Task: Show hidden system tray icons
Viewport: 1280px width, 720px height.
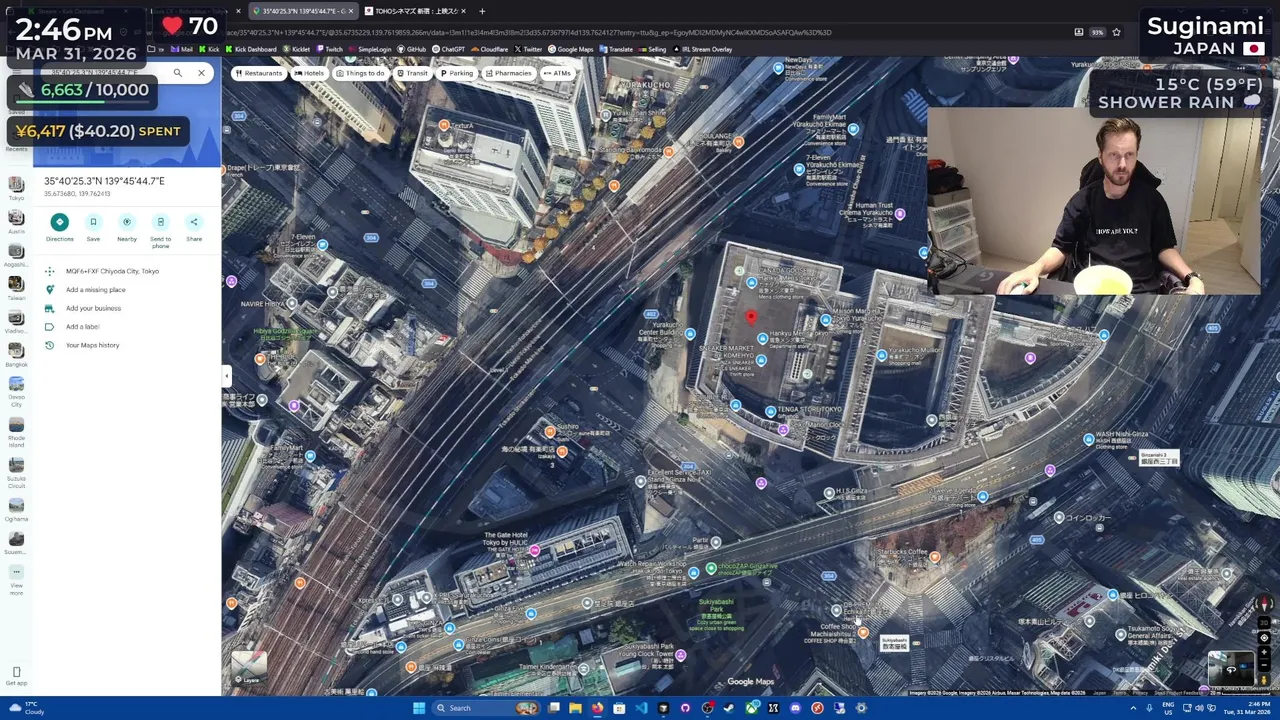Action: point(1133,708)
